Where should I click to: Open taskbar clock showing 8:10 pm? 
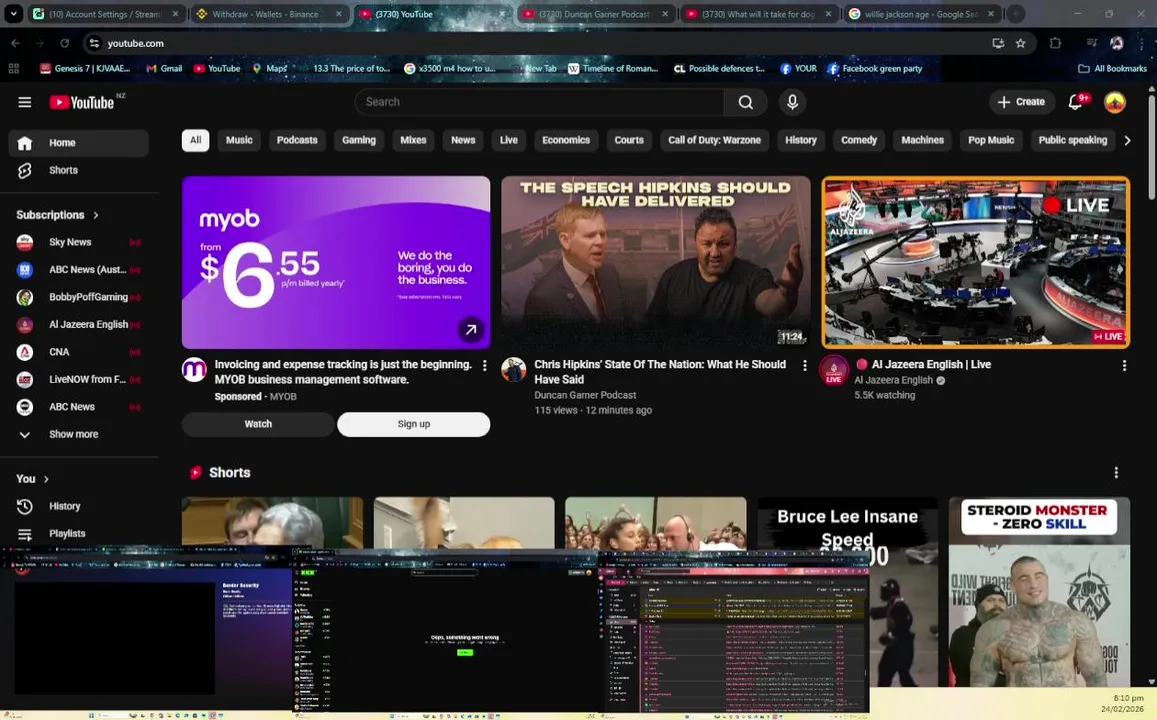[1122, 704]
